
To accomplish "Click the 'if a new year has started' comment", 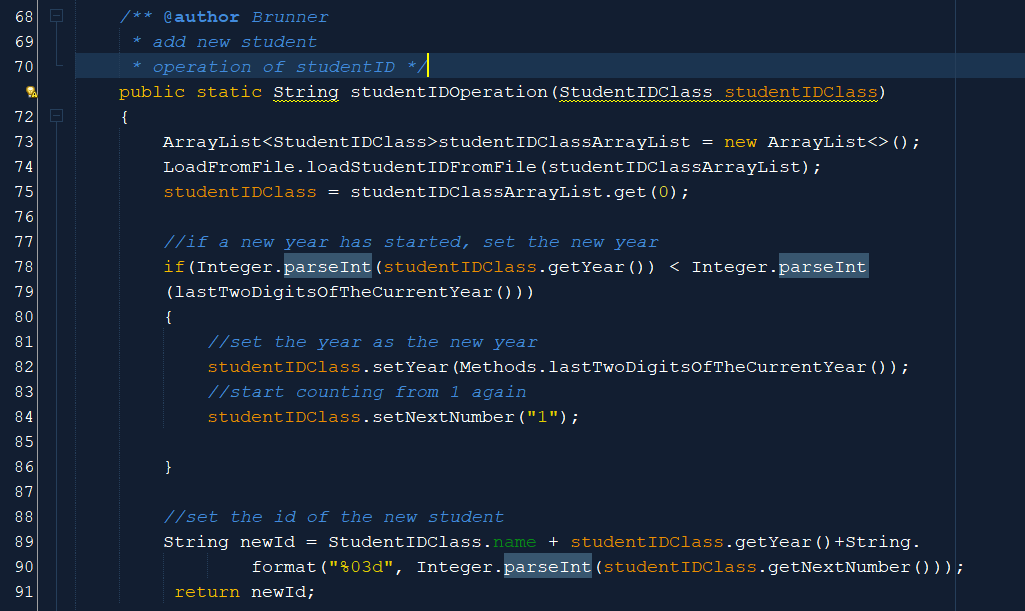I will (x=411, y=242).
